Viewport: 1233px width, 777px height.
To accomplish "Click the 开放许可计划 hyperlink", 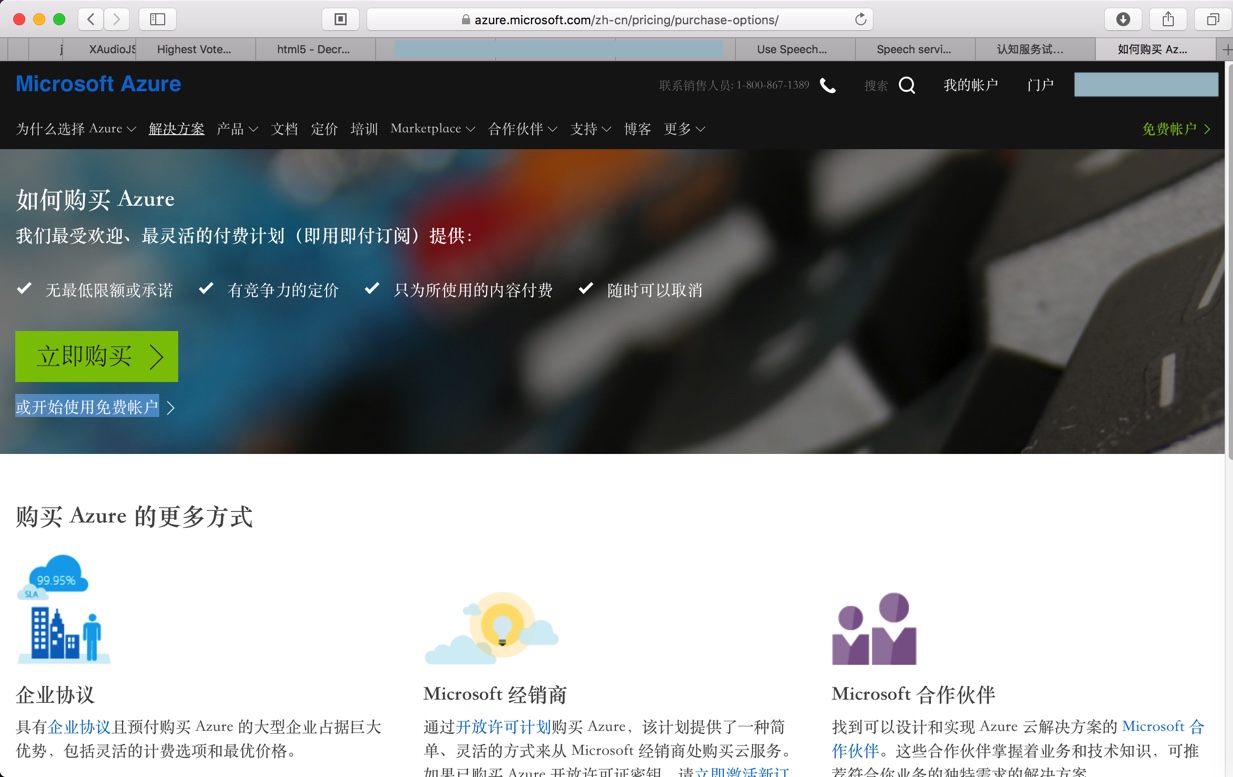I will pyautogui.click(x=503, y=727).
